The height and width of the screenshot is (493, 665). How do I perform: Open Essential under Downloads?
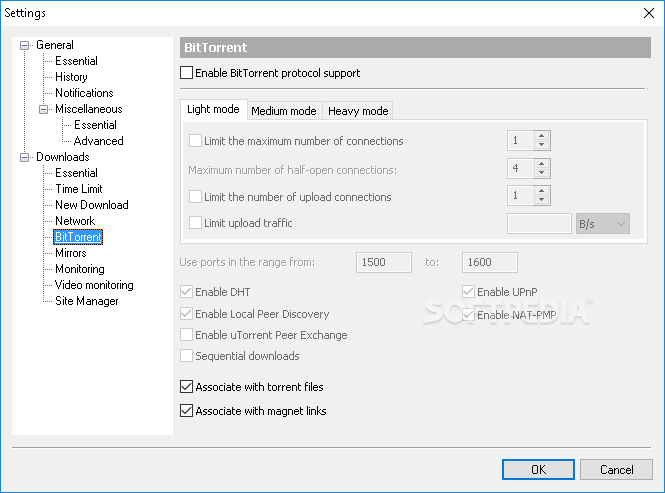click(76, 173)
